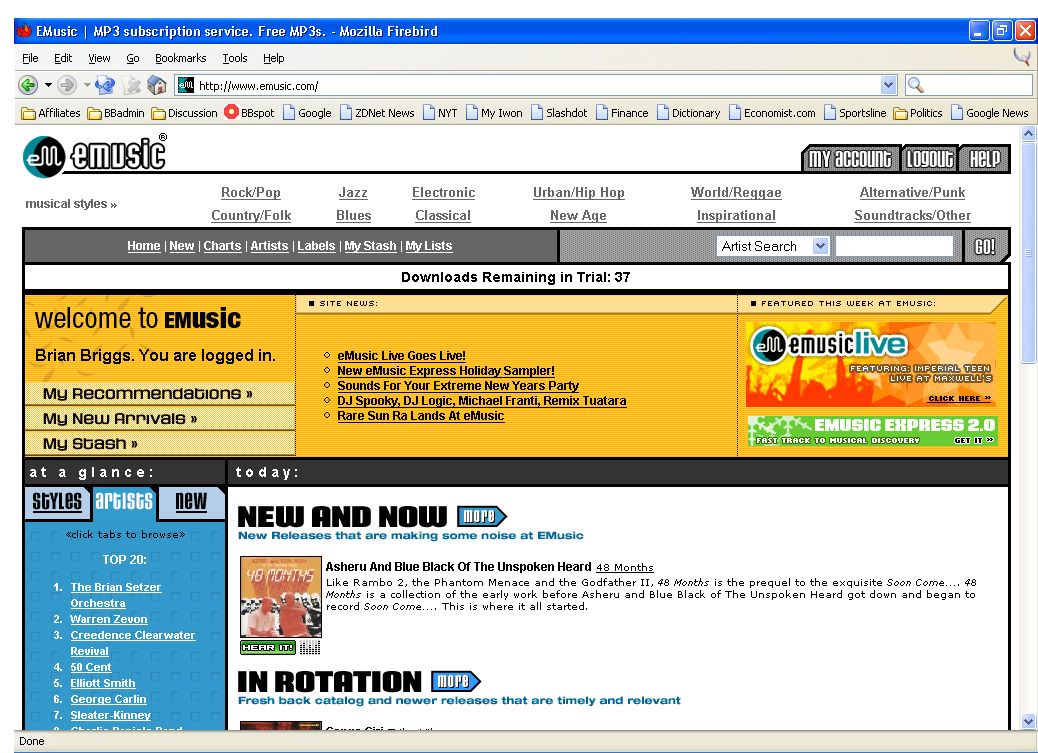Go to the browser Home icon
Viewport: 1038px width, 753px height.
[157, 85]
